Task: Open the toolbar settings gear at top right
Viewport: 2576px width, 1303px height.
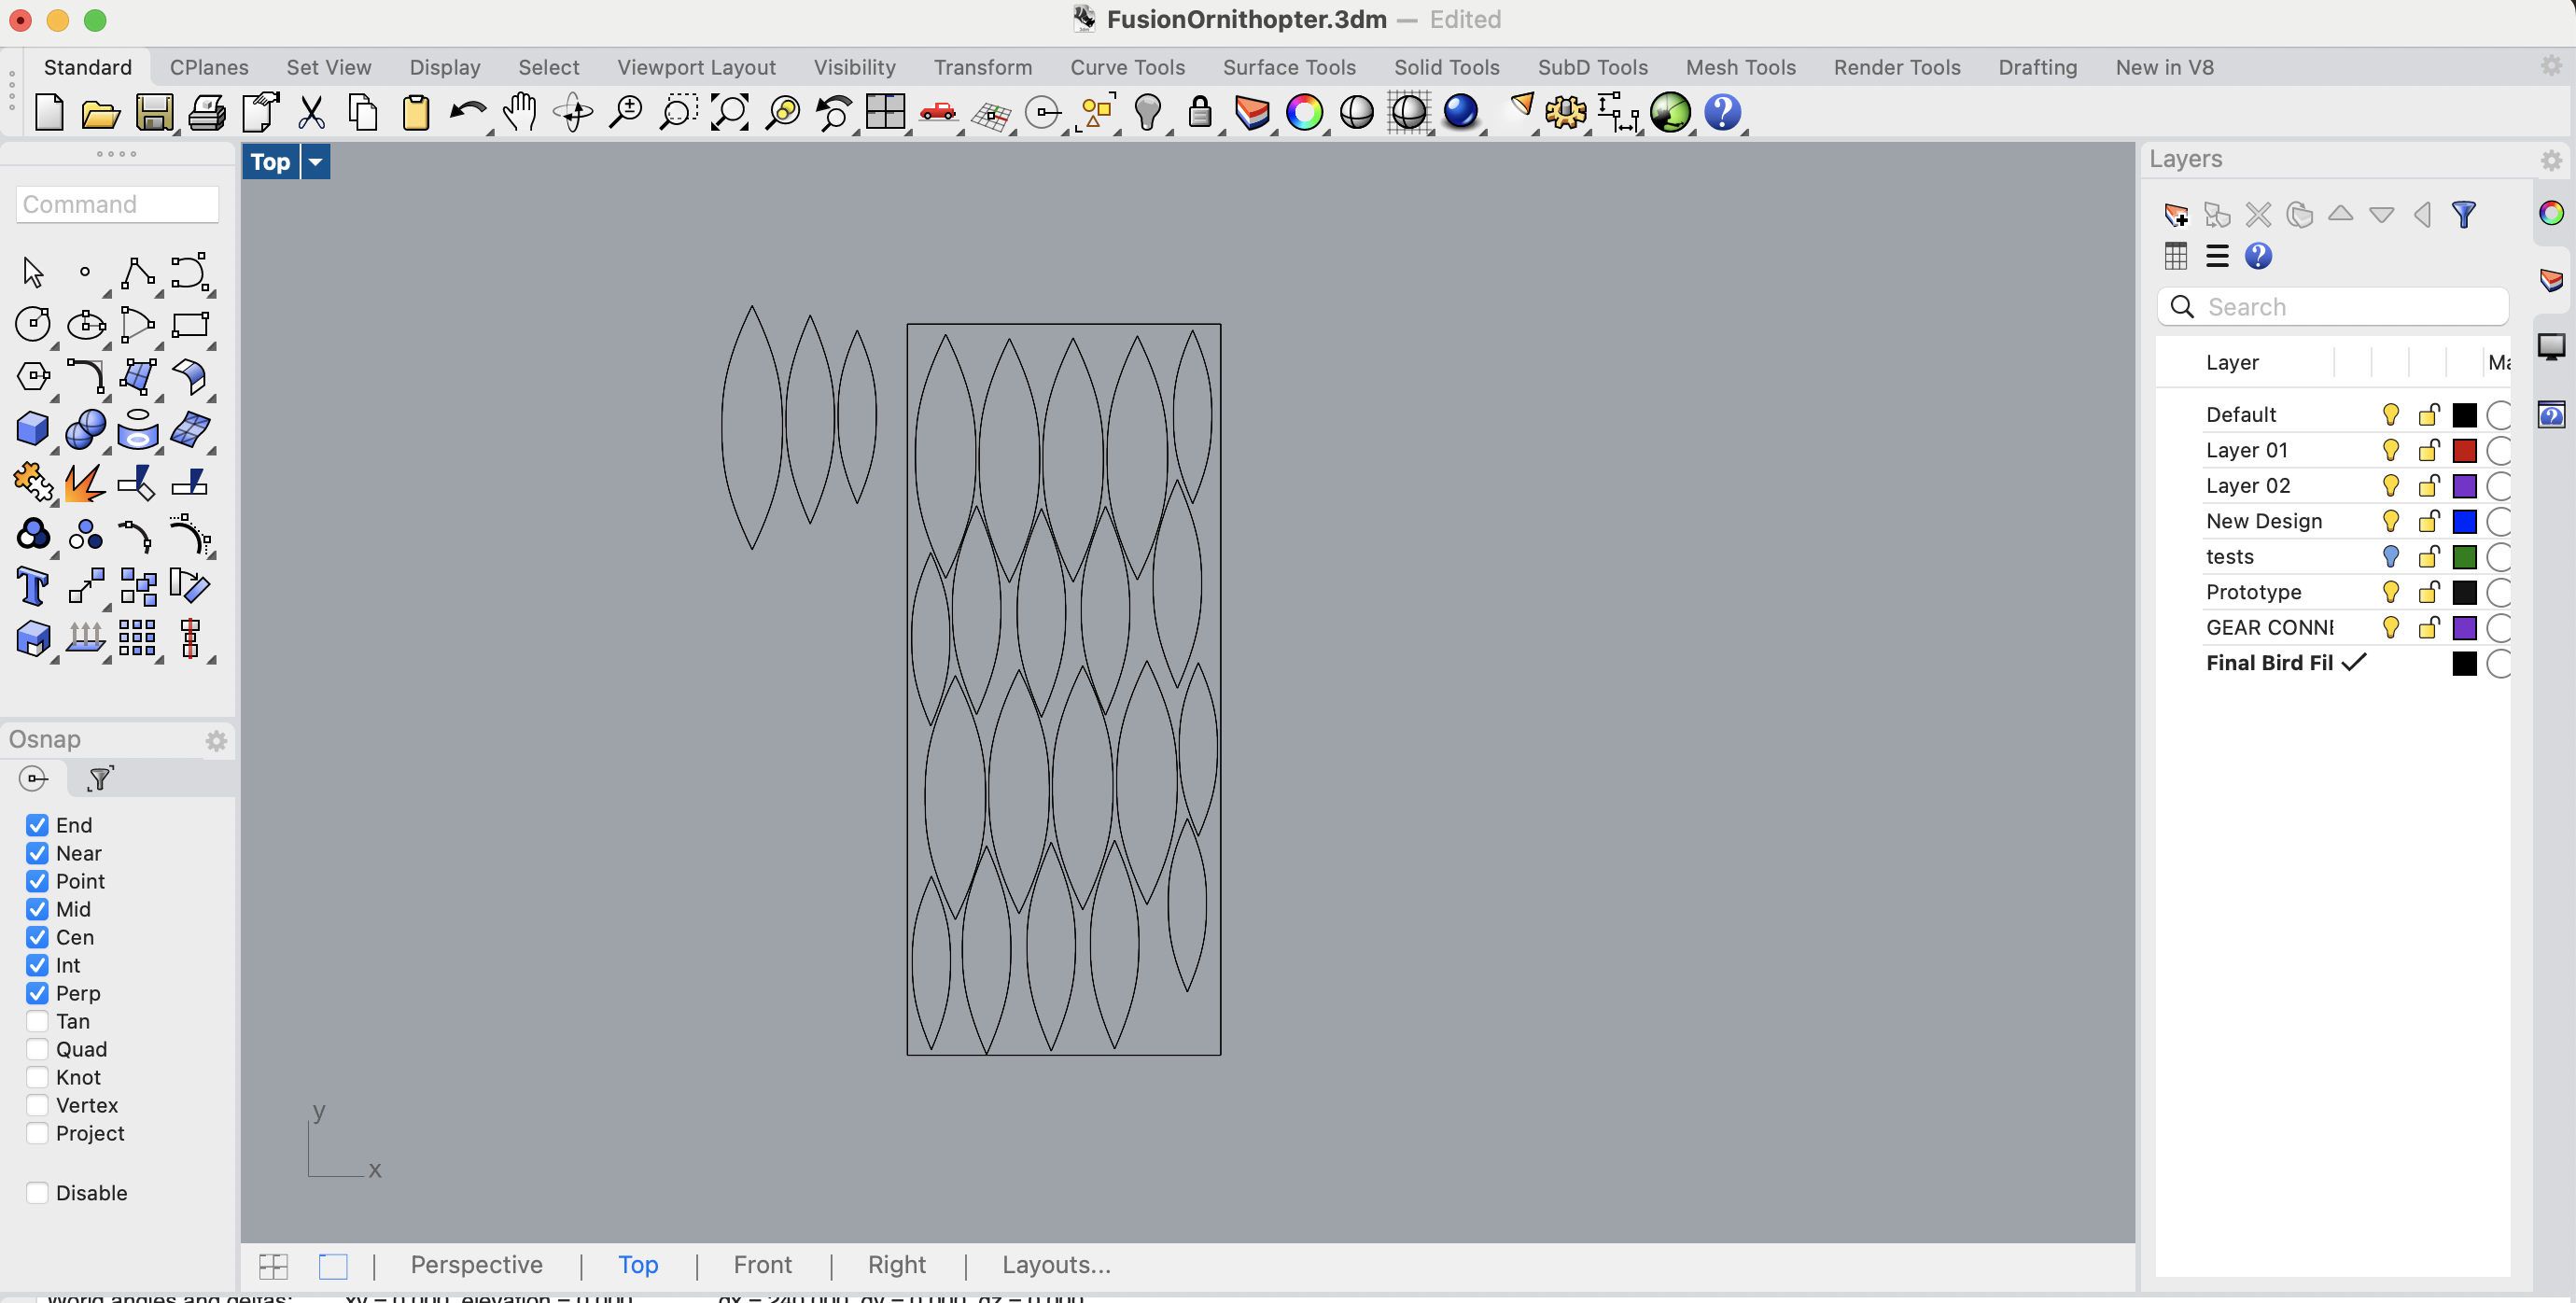Action: click(x=2551, y=66)
